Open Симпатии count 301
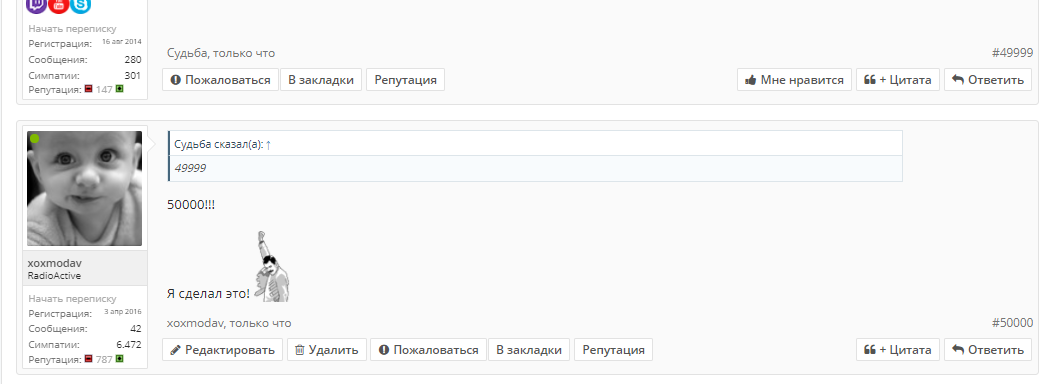Image resolution: width=1045 pixels, height=384 pixels. click(x=133, y=75)
